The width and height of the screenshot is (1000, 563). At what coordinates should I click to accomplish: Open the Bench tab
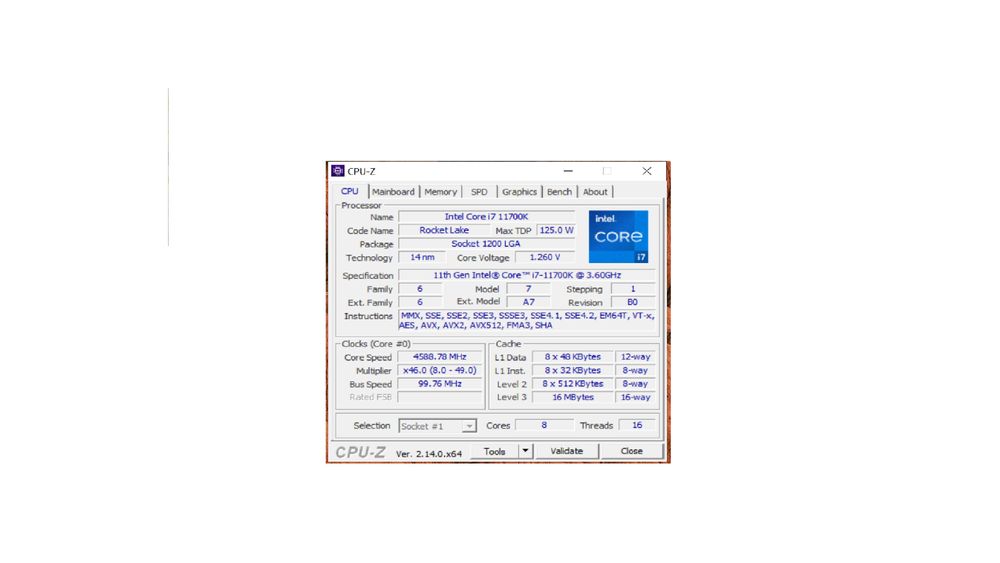coord(559,192)
